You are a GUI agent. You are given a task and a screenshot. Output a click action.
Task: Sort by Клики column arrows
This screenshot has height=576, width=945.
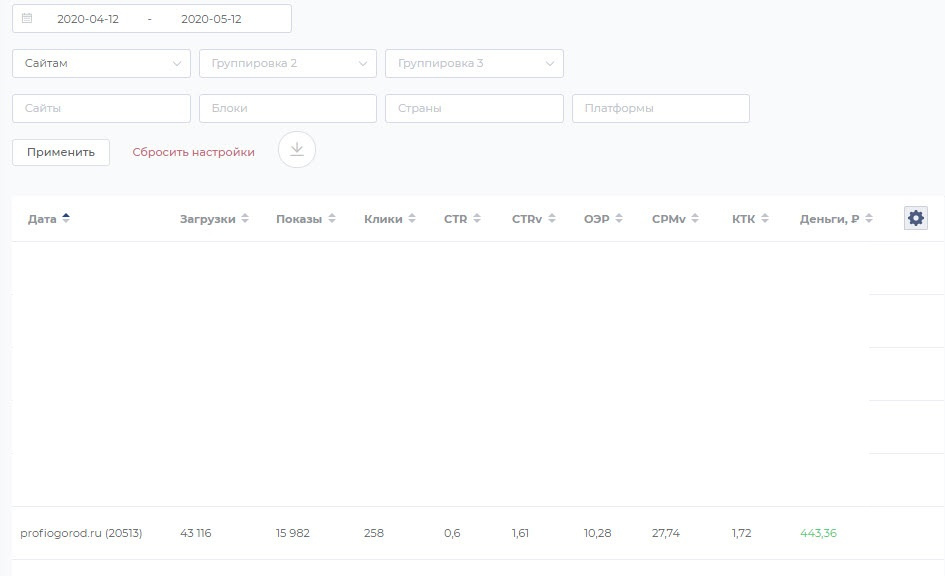coord(412,218)
